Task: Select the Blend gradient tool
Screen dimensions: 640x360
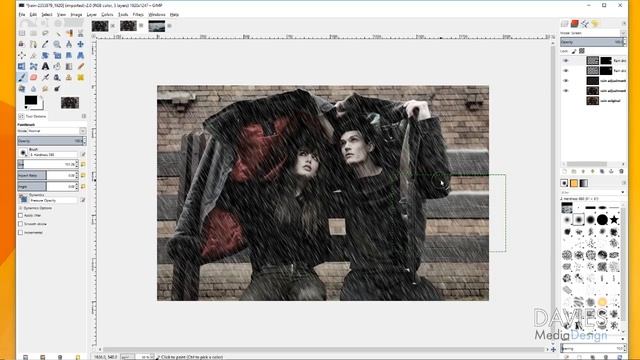Action: point(69,66)
